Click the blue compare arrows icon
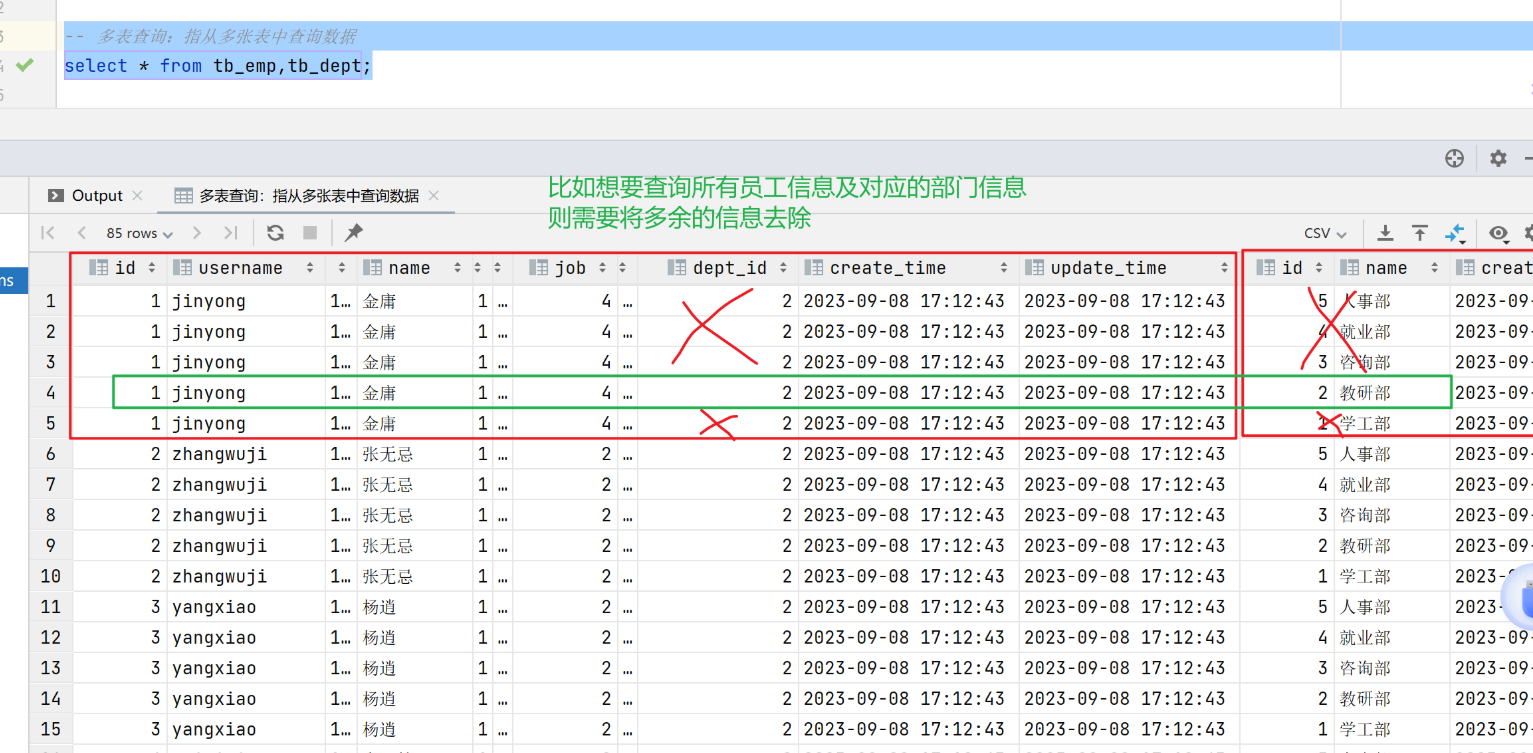Viewport: 1533px width, 753px height. pos(1454,233)
